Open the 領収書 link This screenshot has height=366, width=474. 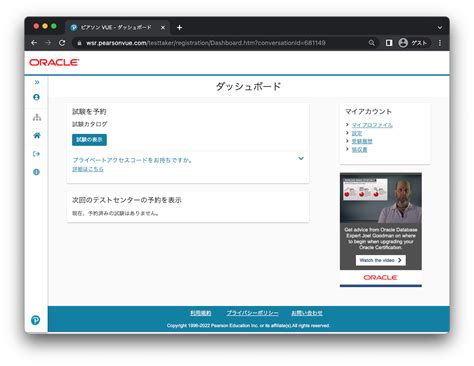tap(359, 150)
